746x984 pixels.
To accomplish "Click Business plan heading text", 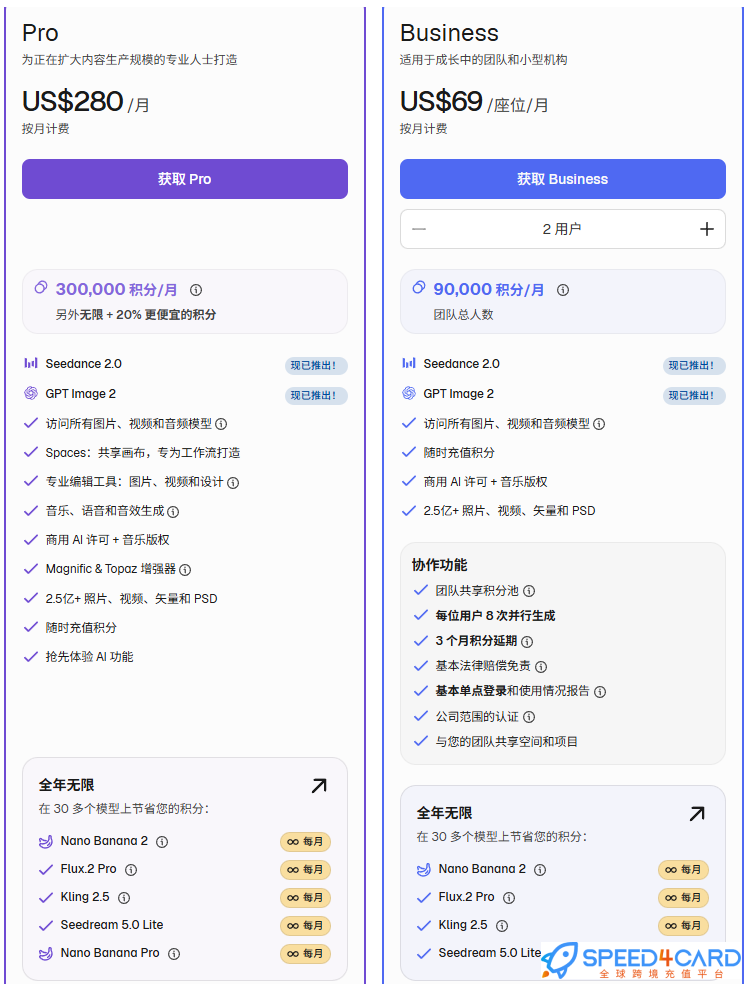I will (x=449, y=33).
